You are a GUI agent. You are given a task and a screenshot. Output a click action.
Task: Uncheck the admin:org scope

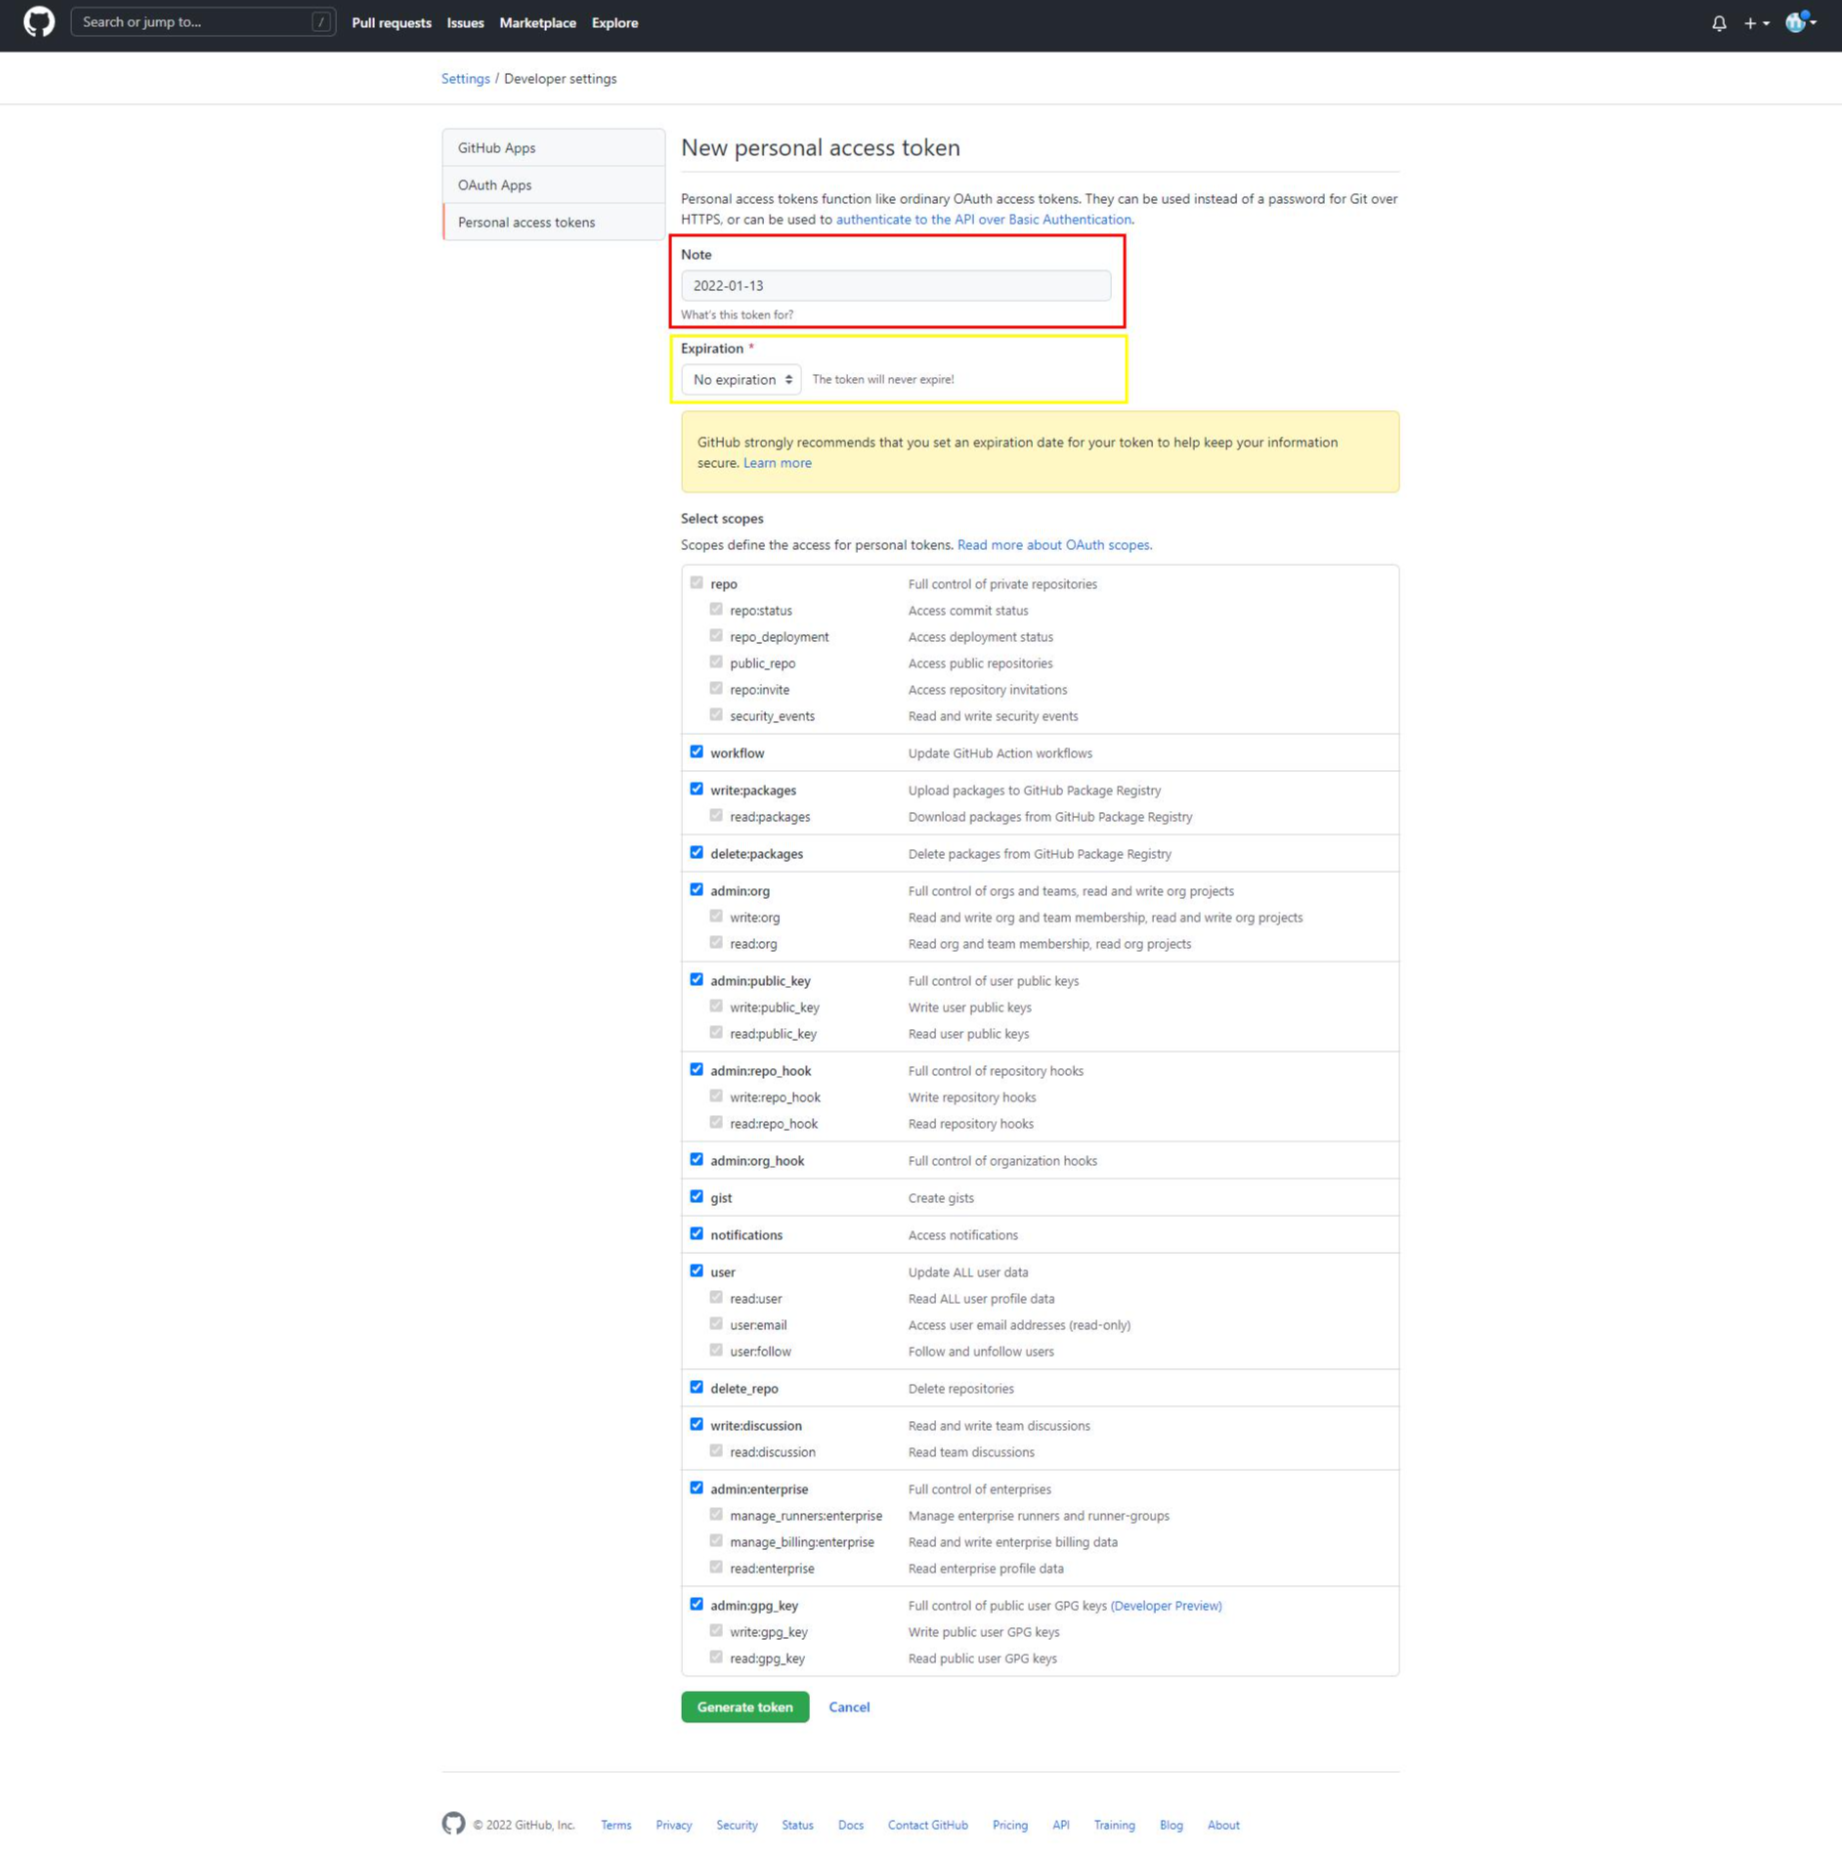pyautogui.click(x=696, y=890)
